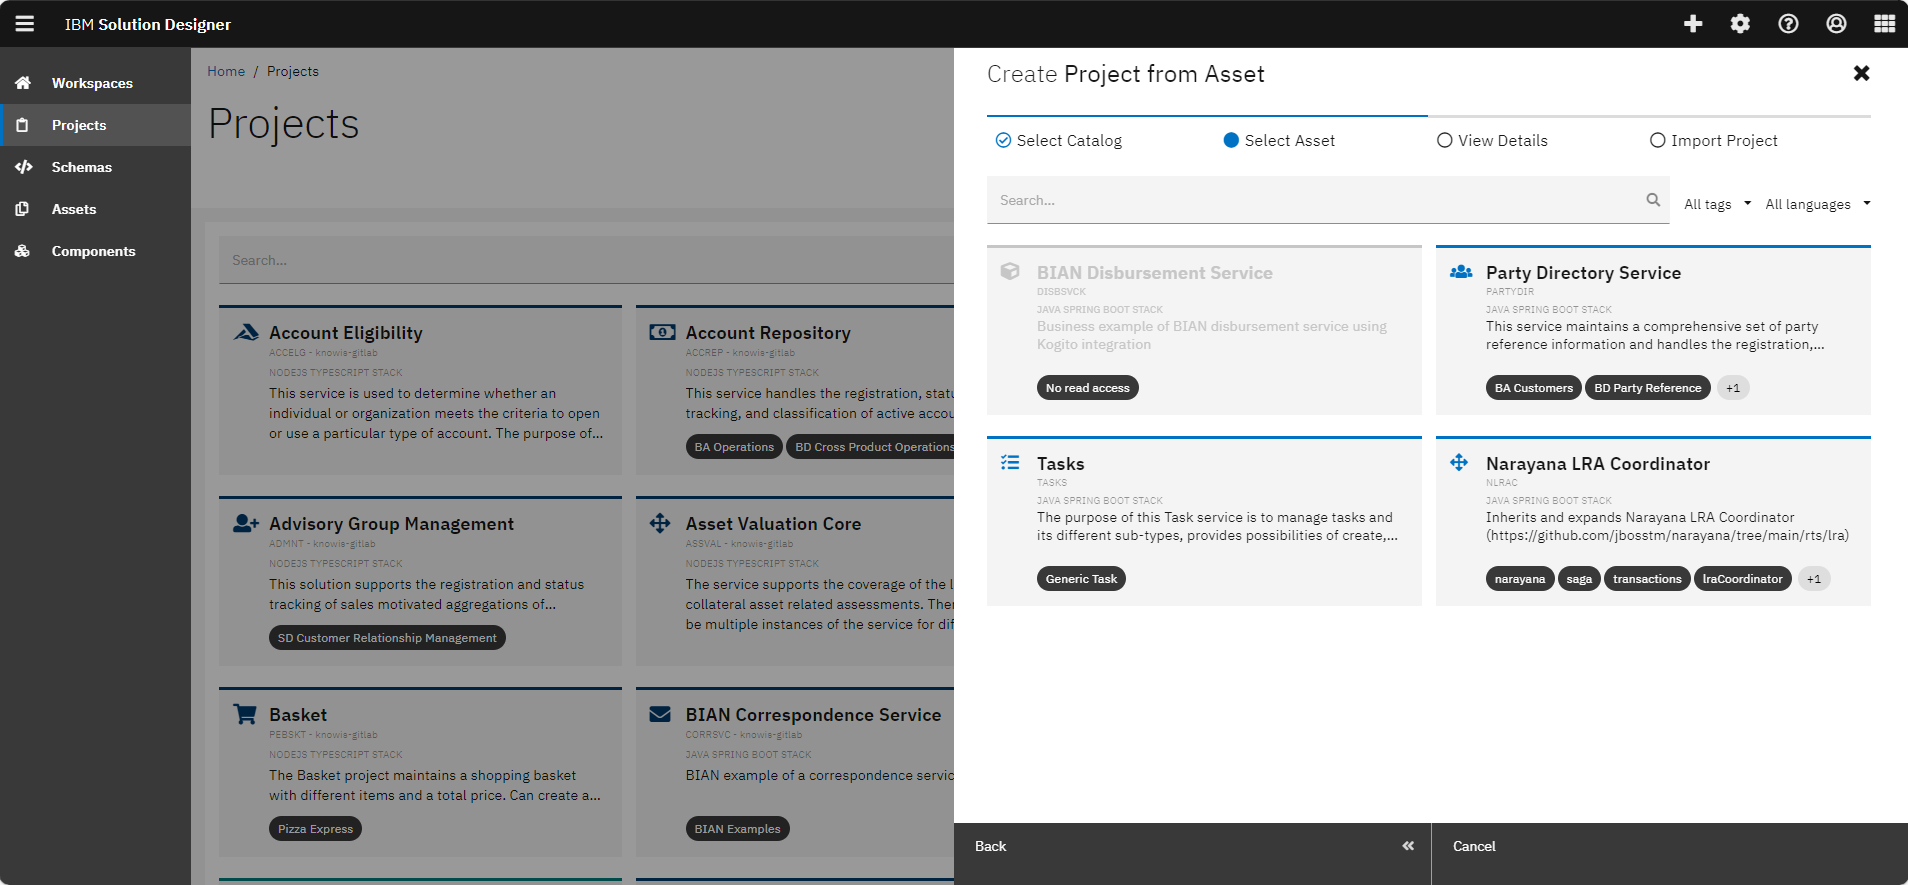1908x885 pixels.
Task: Click the Narayana LRA Coordinator arrows icon
Action: pos(1459,462)
